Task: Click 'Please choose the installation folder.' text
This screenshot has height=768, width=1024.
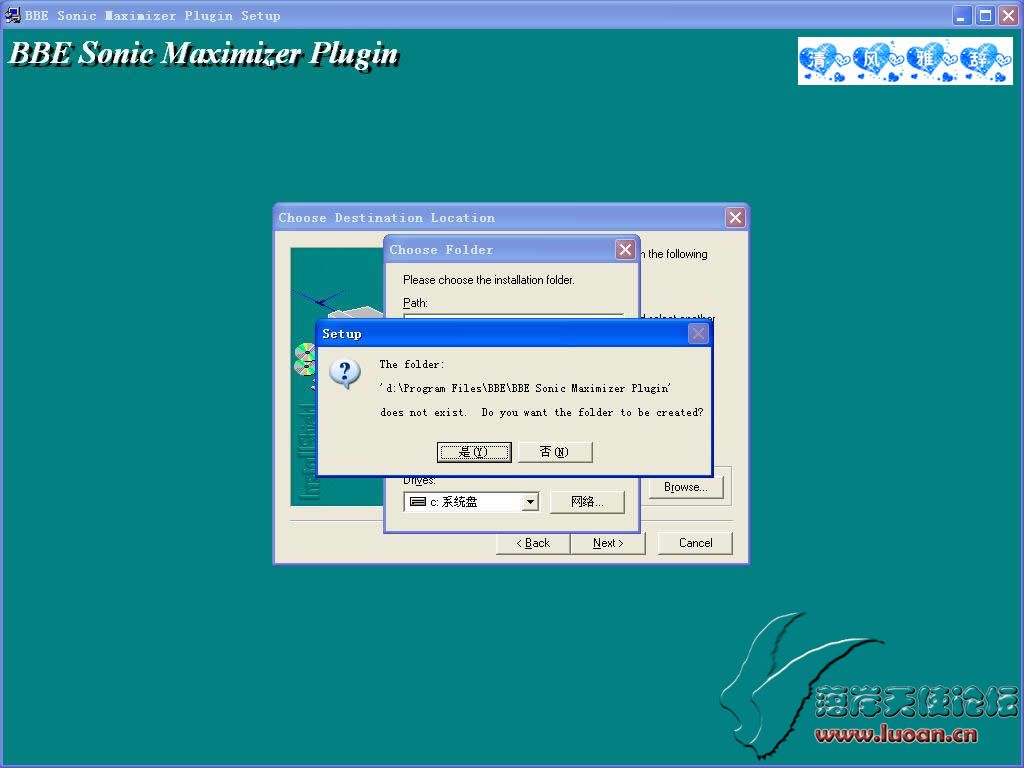Action: click(x=488, y=280)
